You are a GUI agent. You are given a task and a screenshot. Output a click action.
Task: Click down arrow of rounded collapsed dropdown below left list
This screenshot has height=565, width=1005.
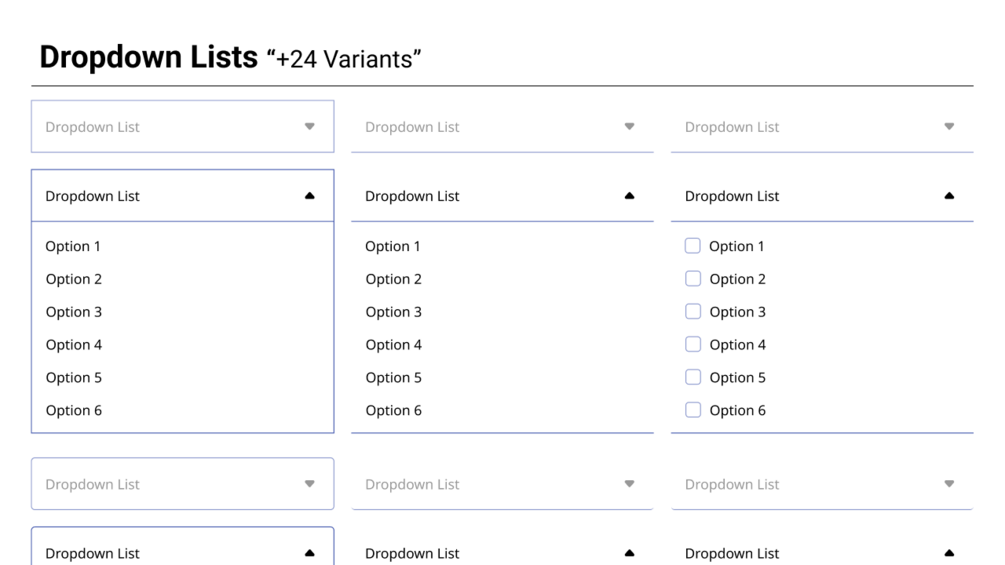pyautogui.click(x=309, y=484)
